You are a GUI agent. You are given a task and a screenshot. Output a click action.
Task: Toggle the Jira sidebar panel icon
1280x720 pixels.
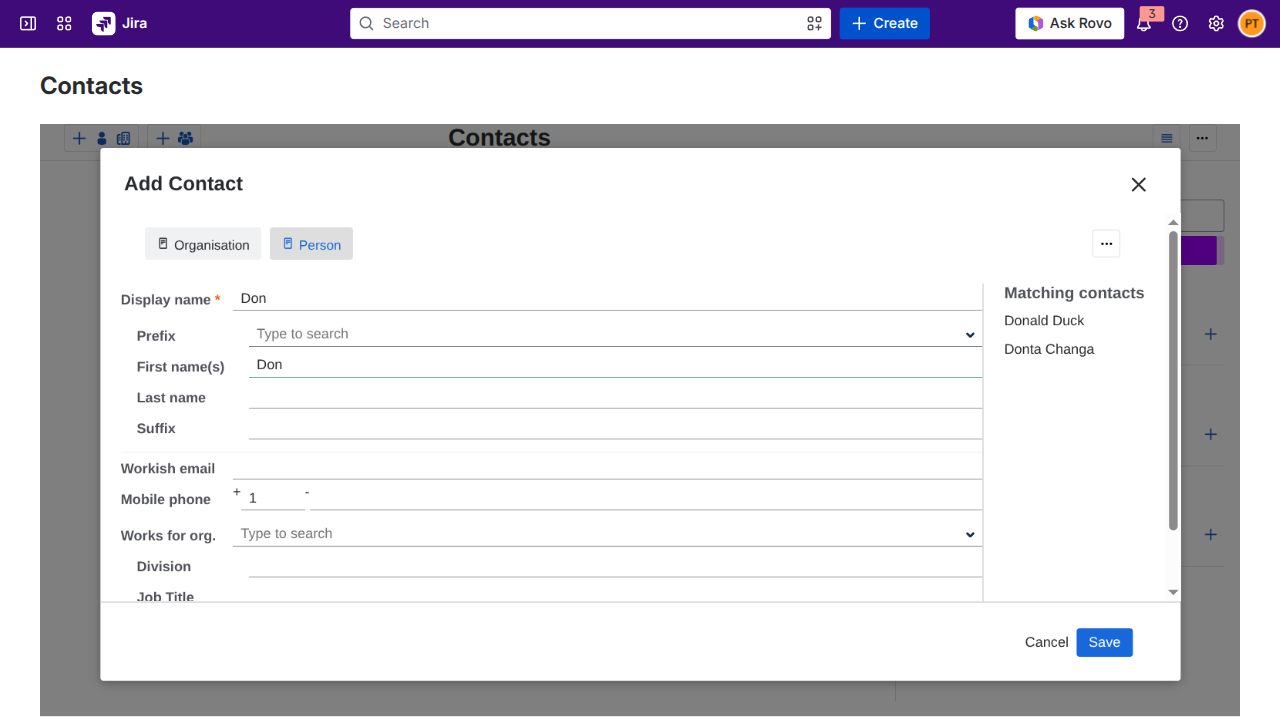click(28, 23)
